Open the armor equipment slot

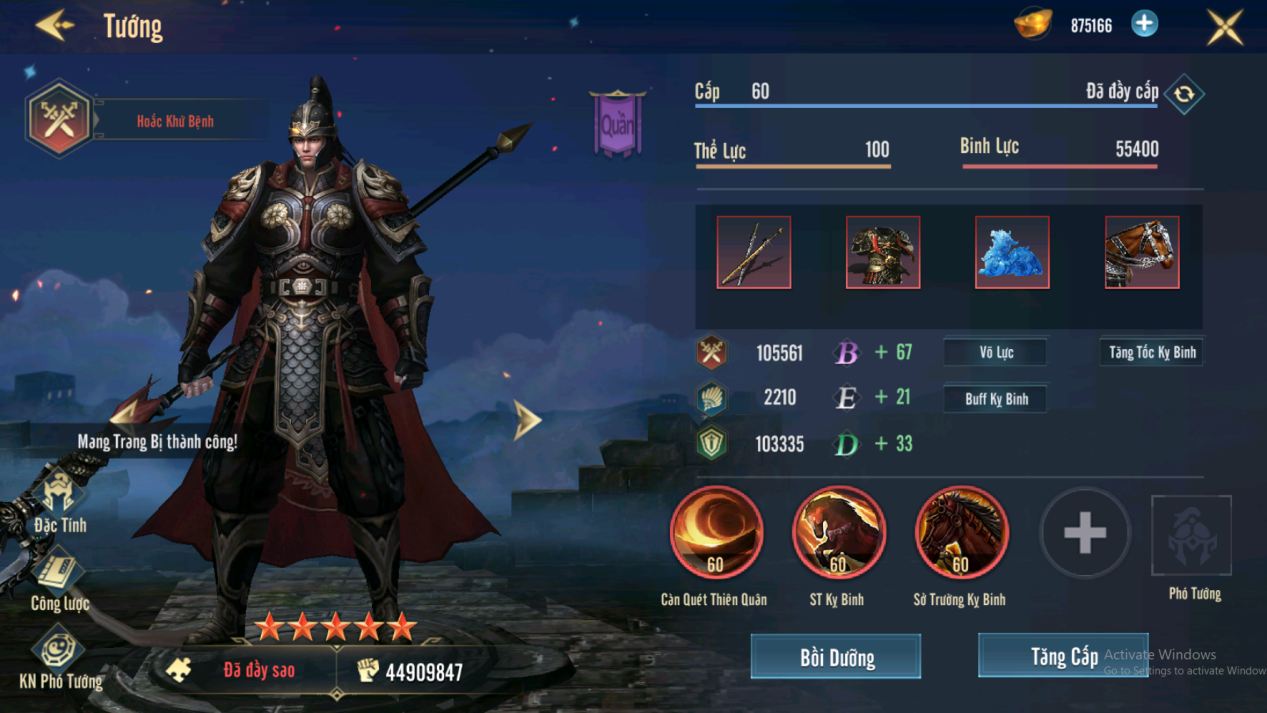click(883, 252)
